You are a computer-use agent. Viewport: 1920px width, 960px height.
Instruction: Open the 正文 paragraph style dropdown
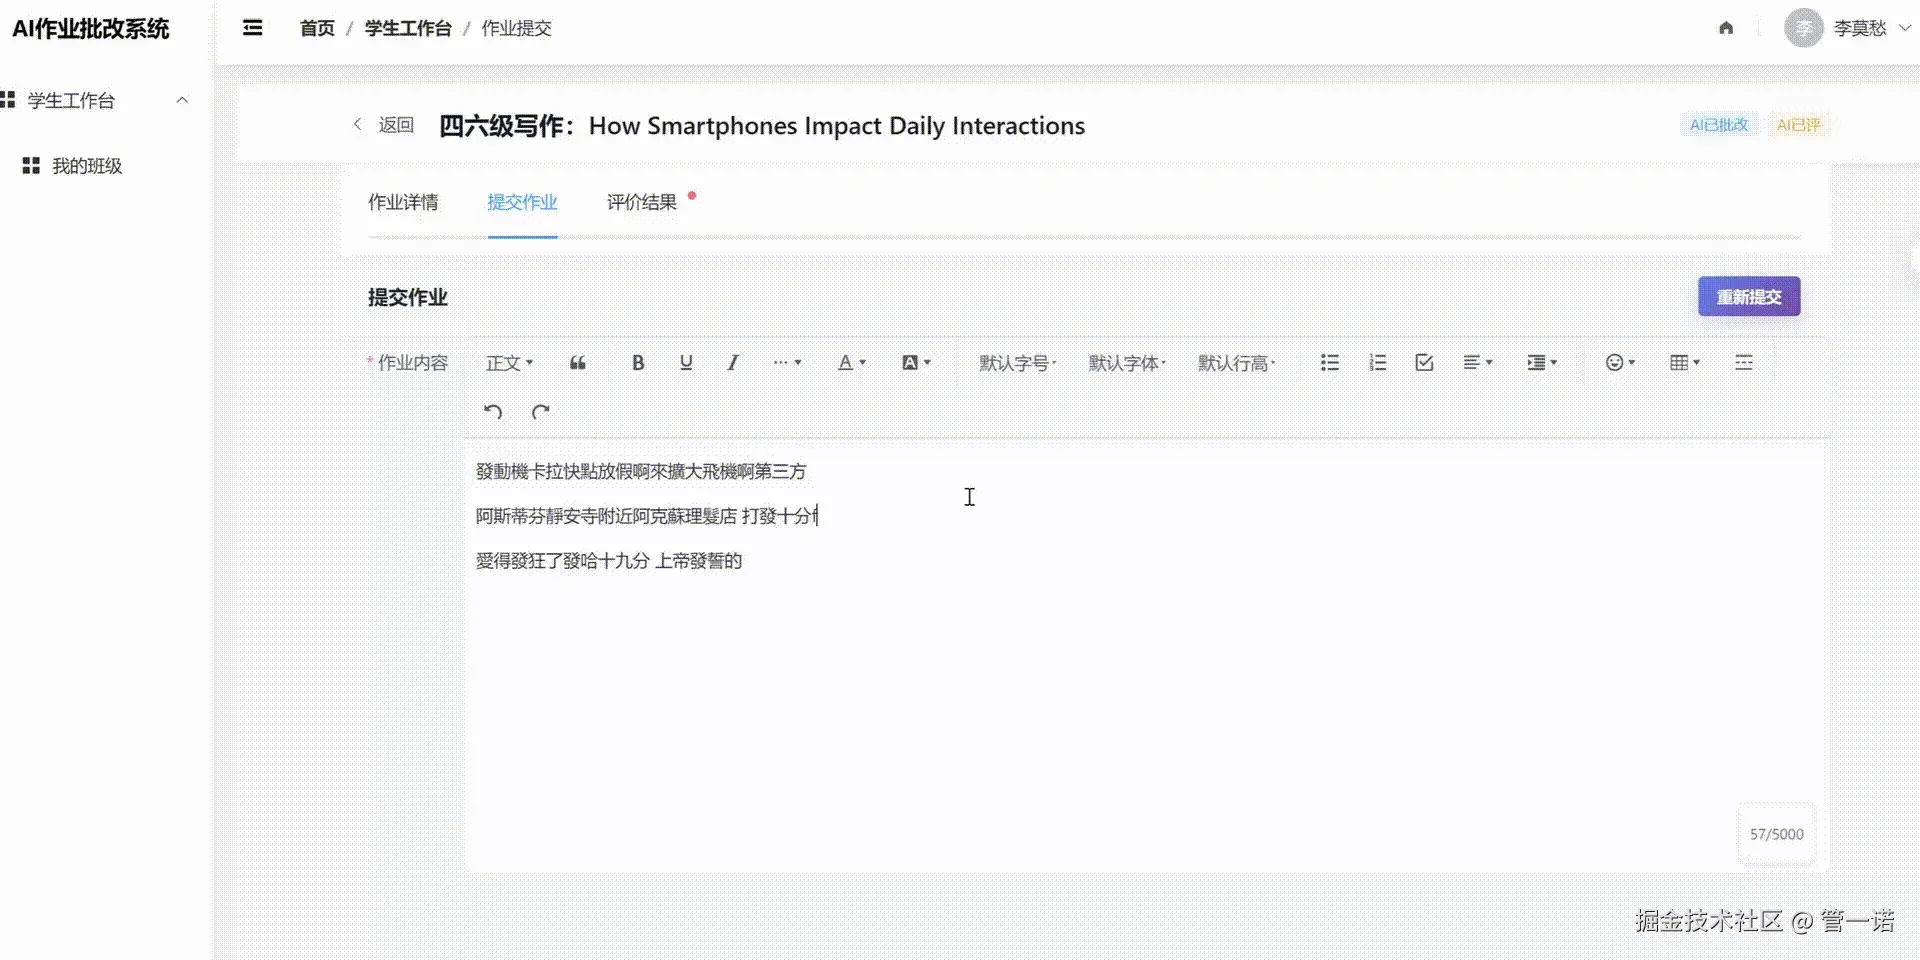pos(509,362)
